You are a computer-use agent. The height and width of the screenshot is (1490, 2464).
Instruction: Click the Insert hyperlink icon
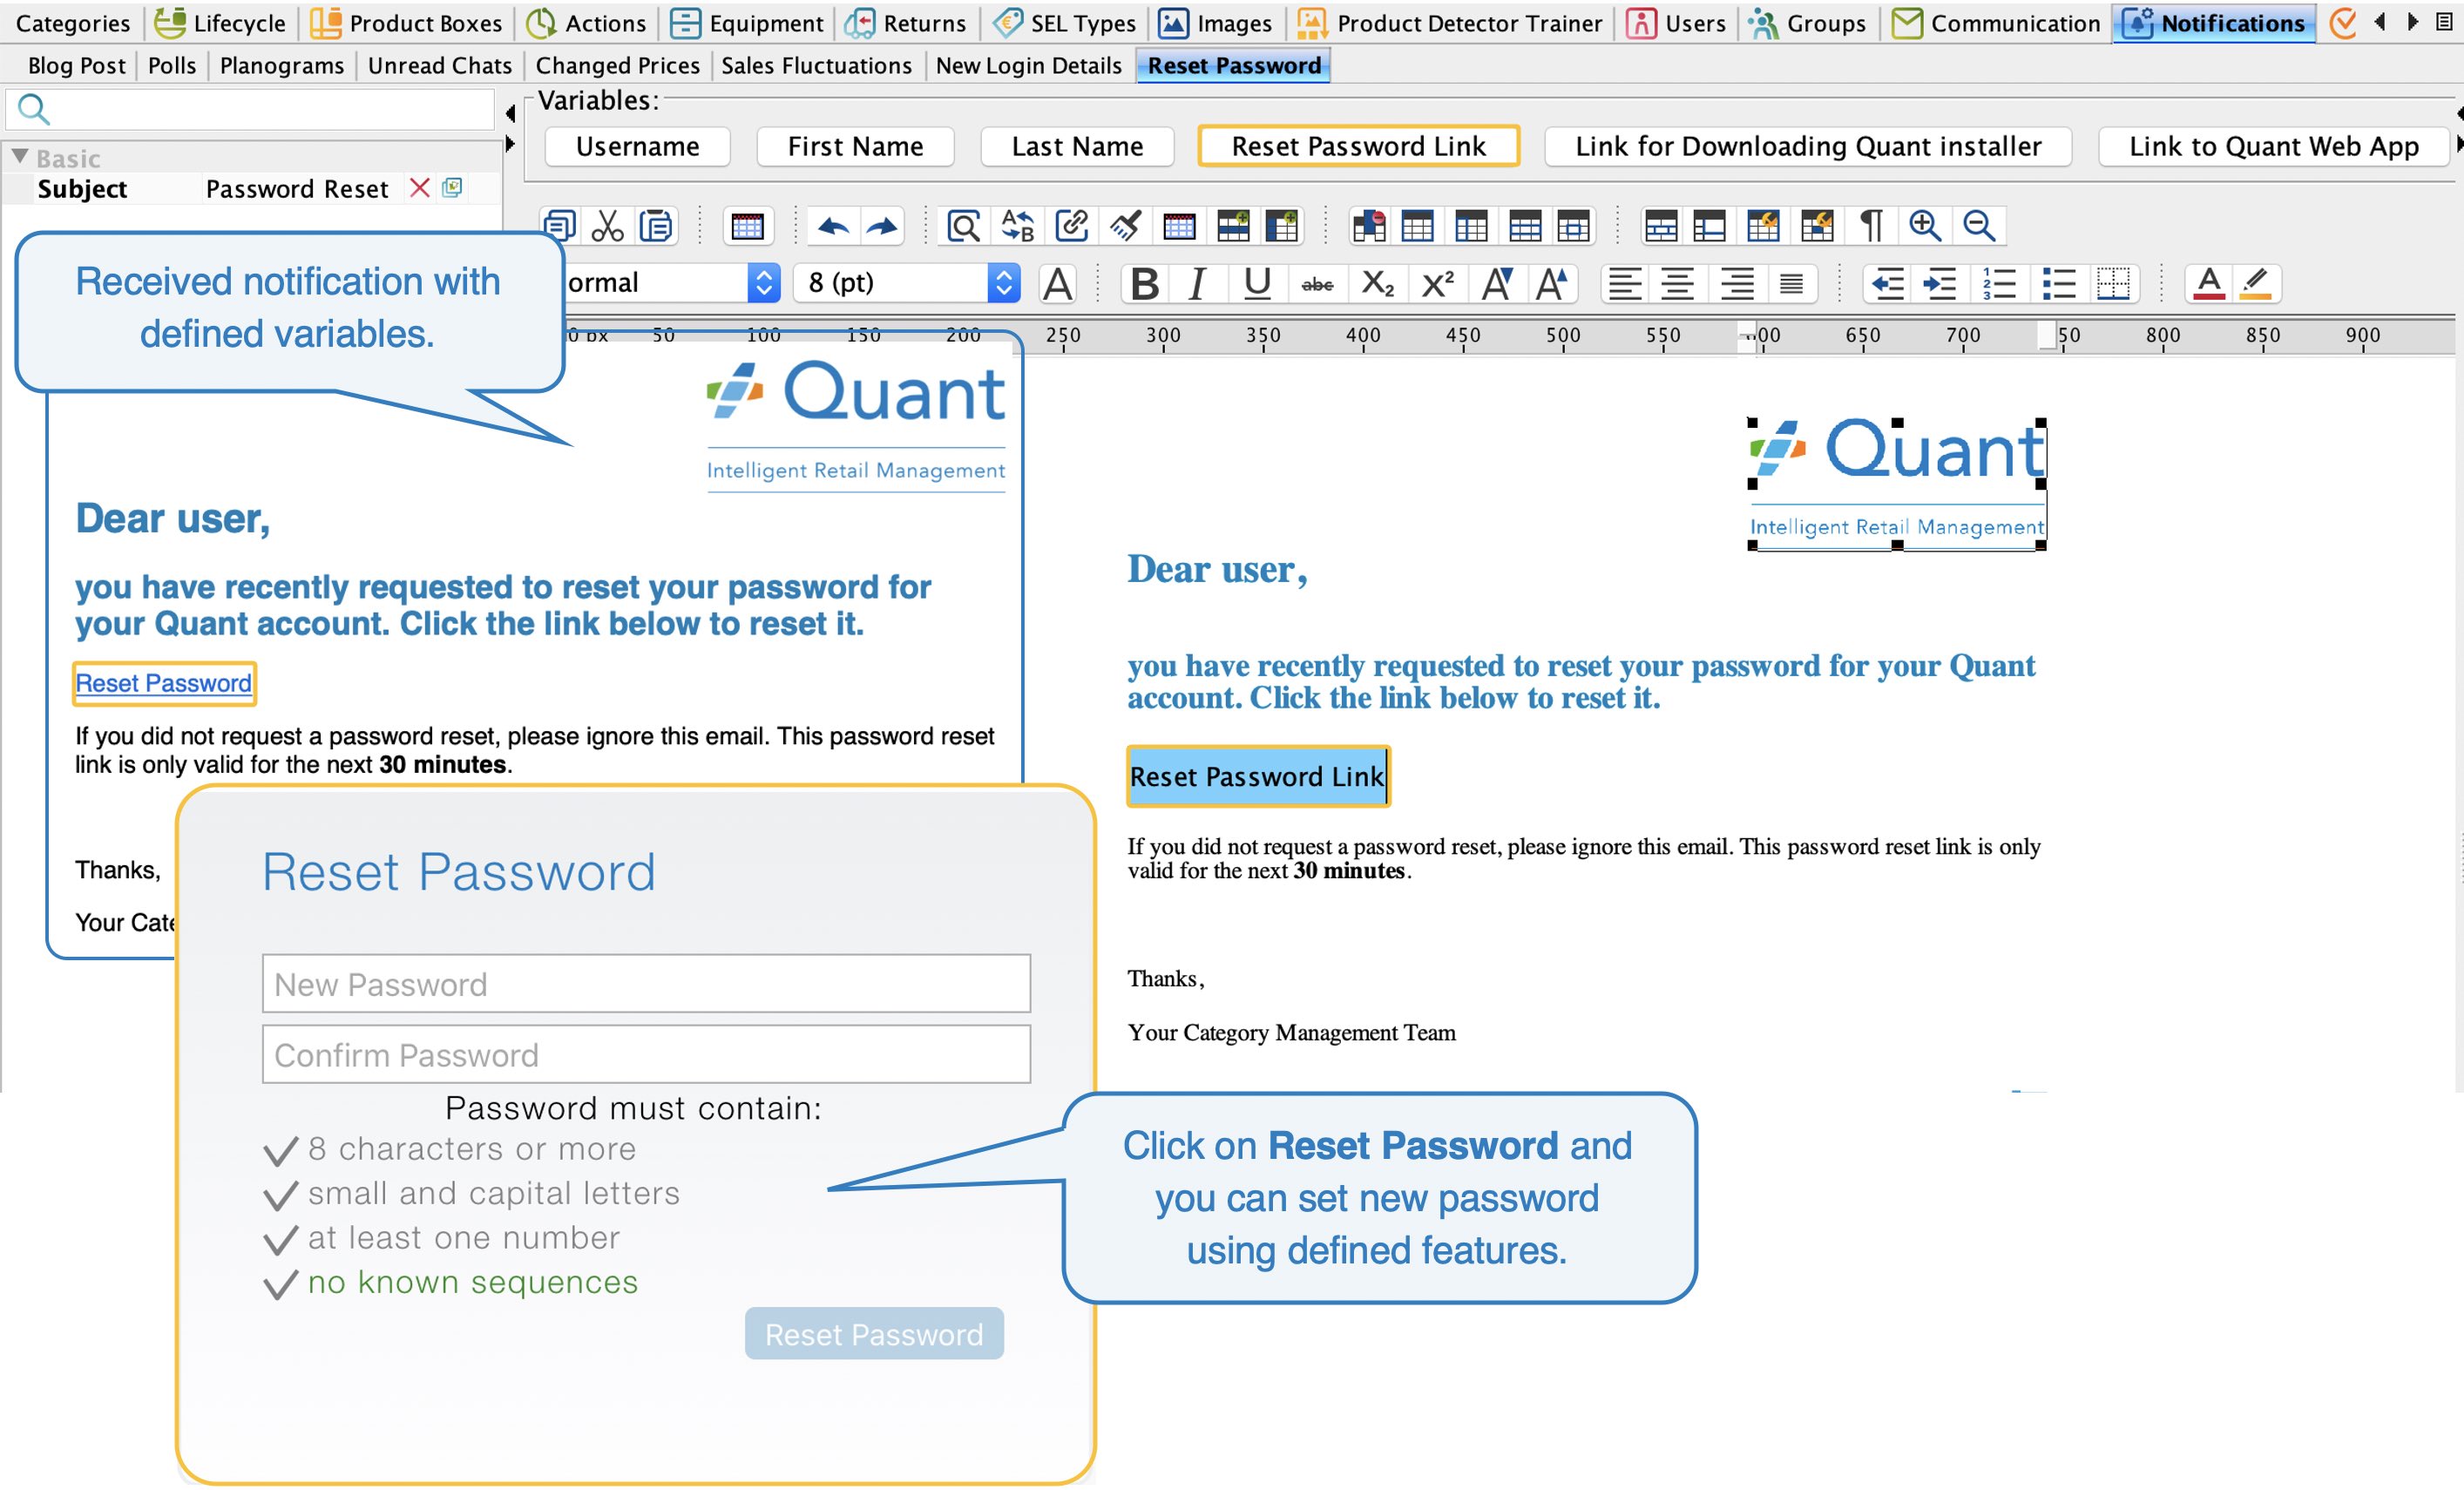1071,226
